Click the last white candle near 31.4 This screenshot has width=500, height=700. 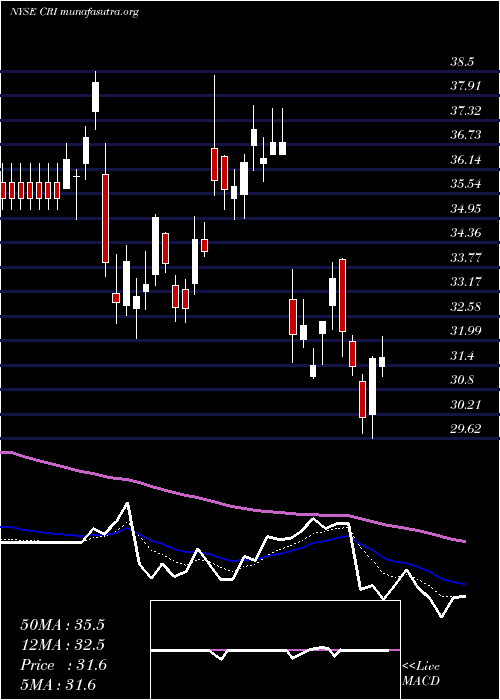pyautogui.click(x=382, y=362)
